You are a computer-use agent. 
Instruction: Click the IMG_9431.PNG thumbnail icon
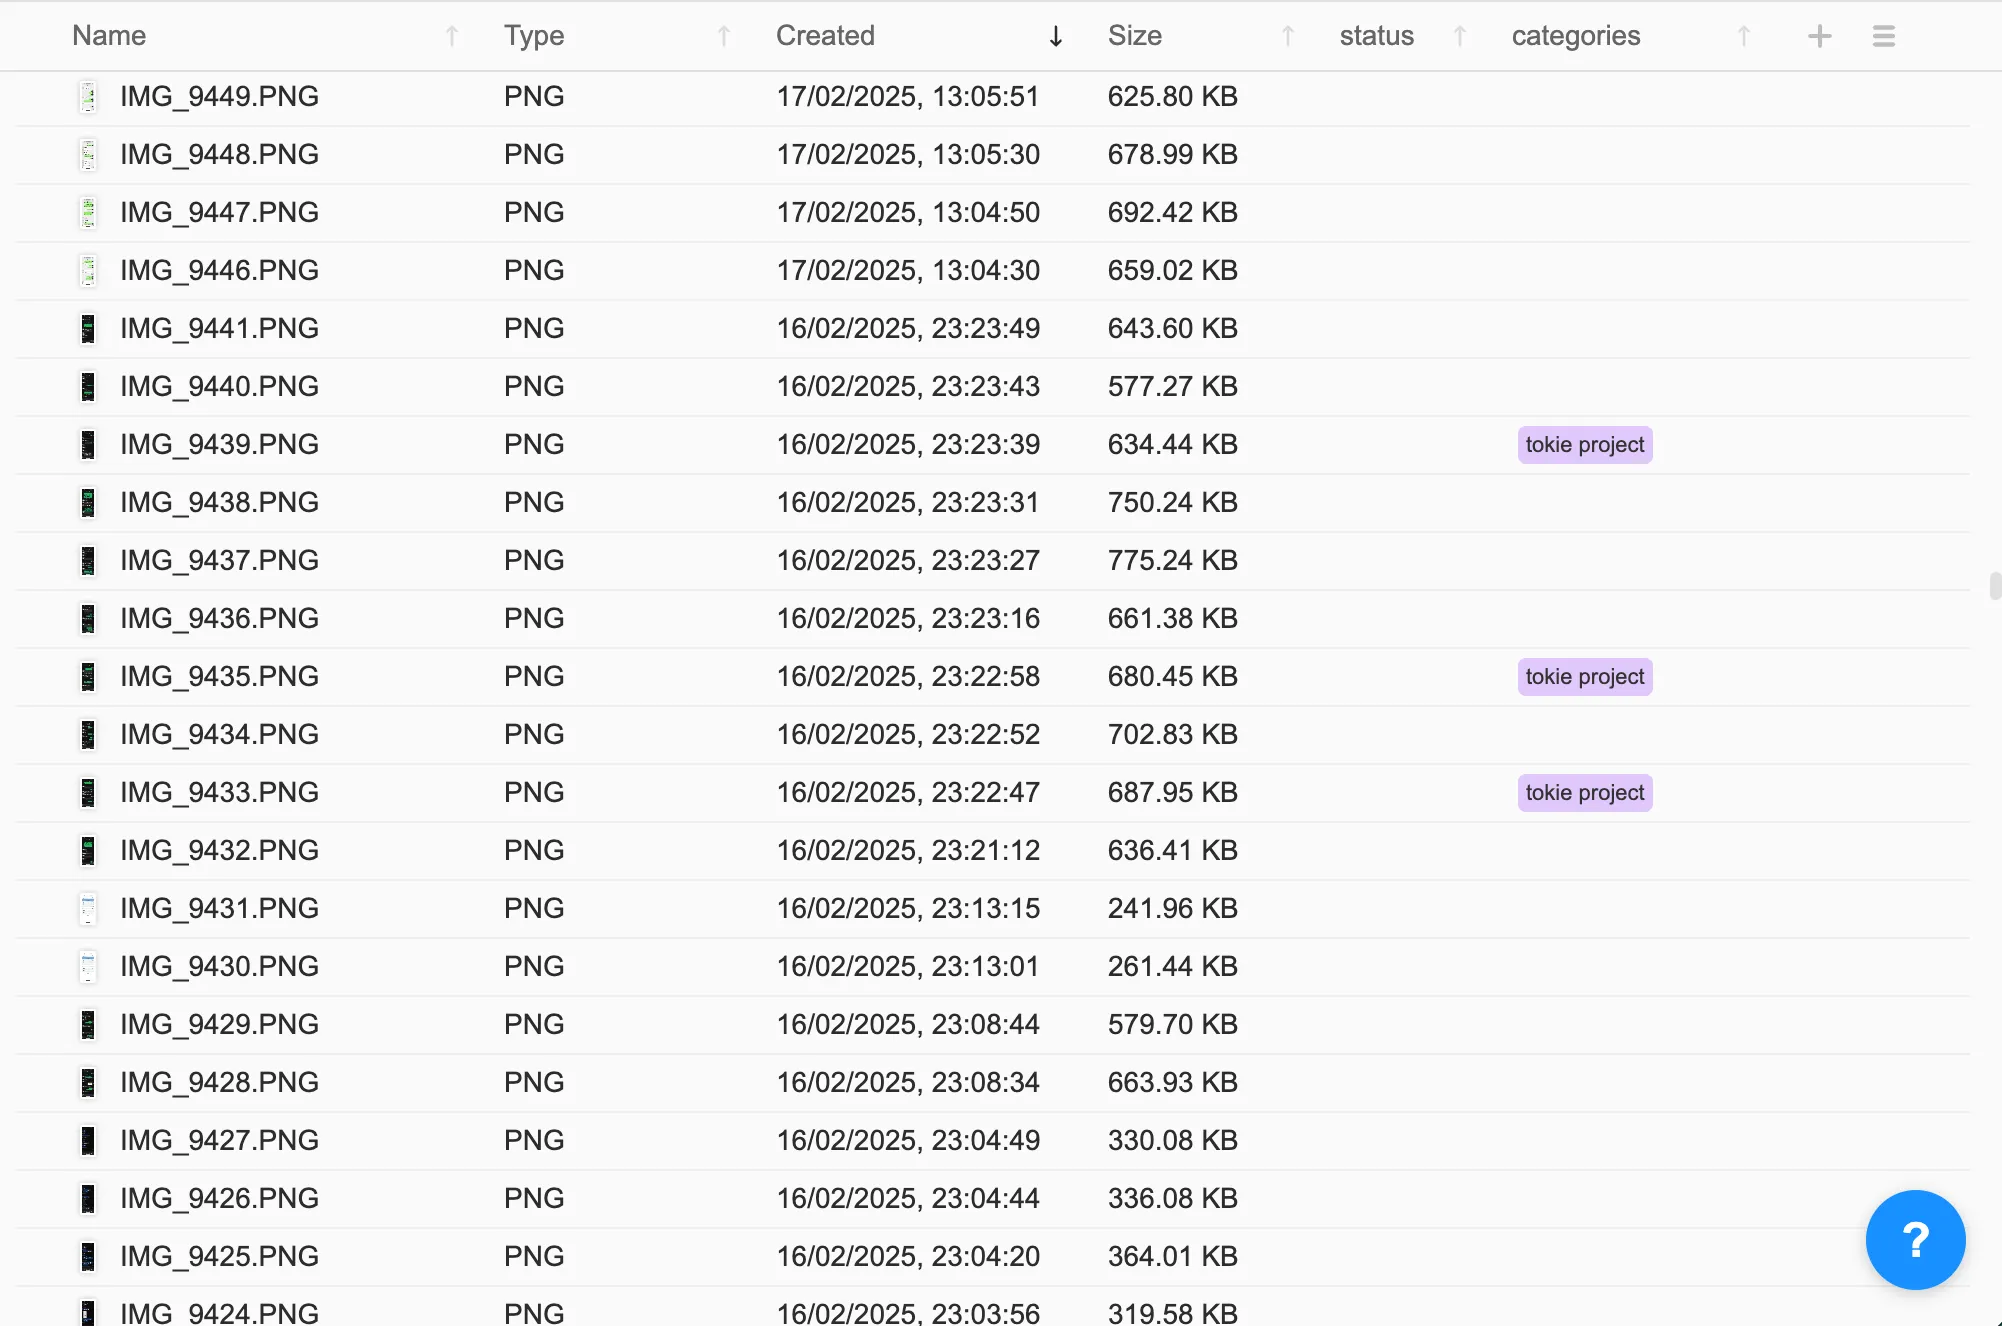[88, 909]
